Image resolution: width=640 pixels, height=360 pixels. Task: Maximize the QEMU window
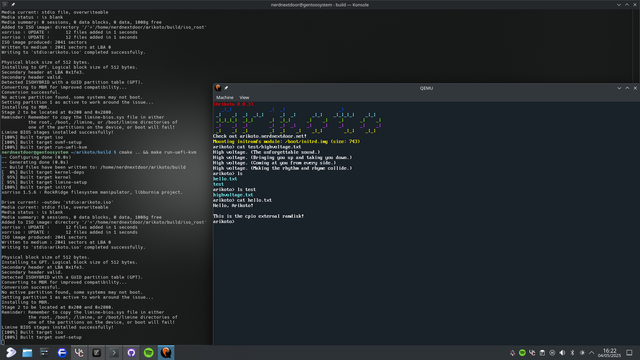coord(627,88)
